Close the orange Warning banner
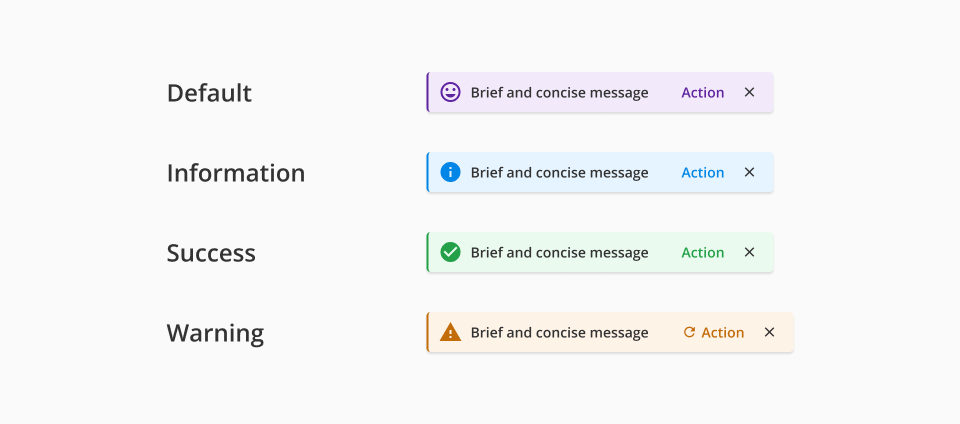This screenshot has height=424, width=960. coord(769,332)
